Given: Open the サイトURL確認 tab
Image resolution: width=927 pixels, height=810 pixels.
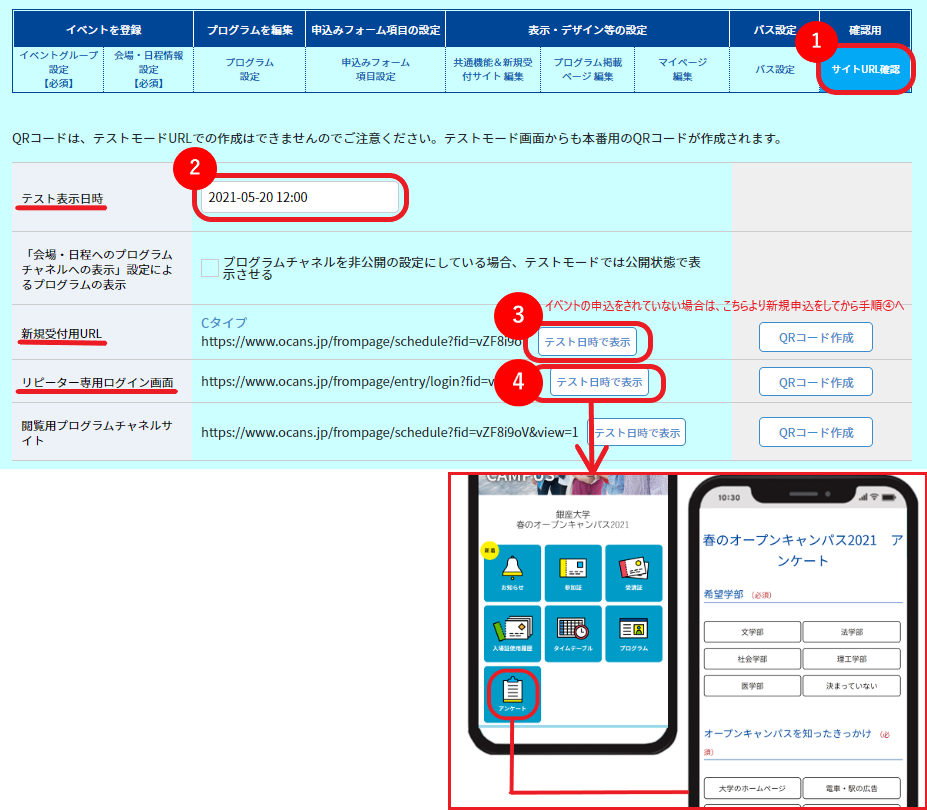Looking at the screenshot, I should [x=865, y=69].
